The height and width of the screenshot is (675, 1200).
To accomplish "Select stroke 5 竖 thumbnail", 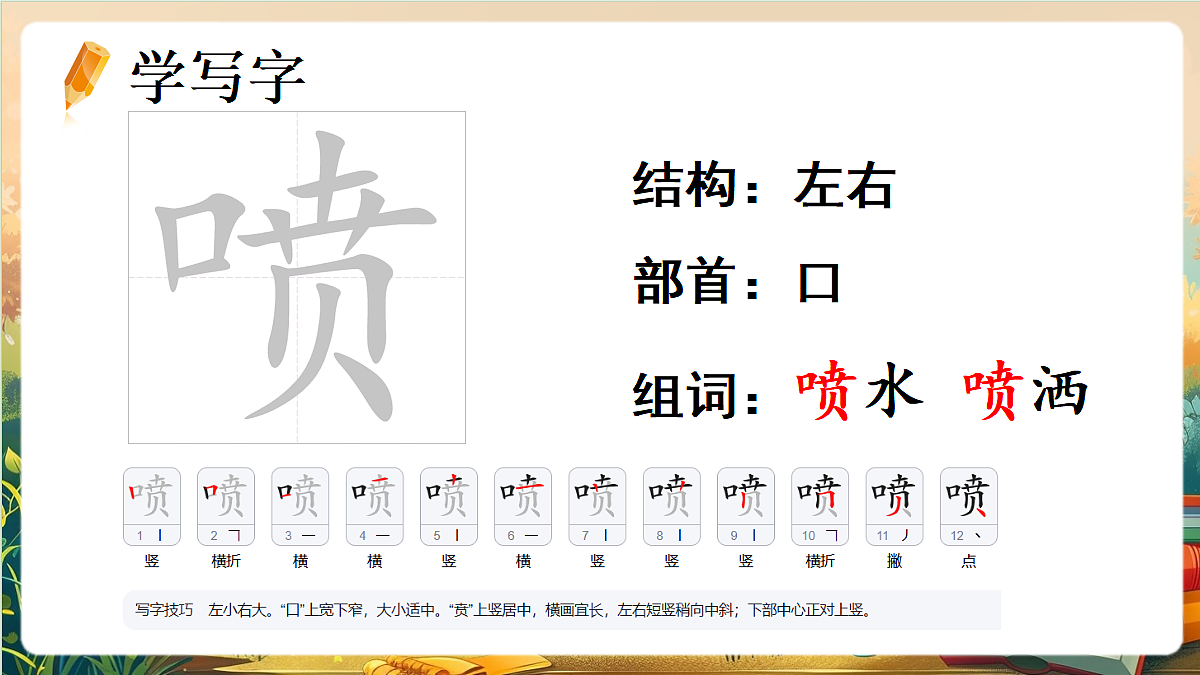I will [449, 506].
